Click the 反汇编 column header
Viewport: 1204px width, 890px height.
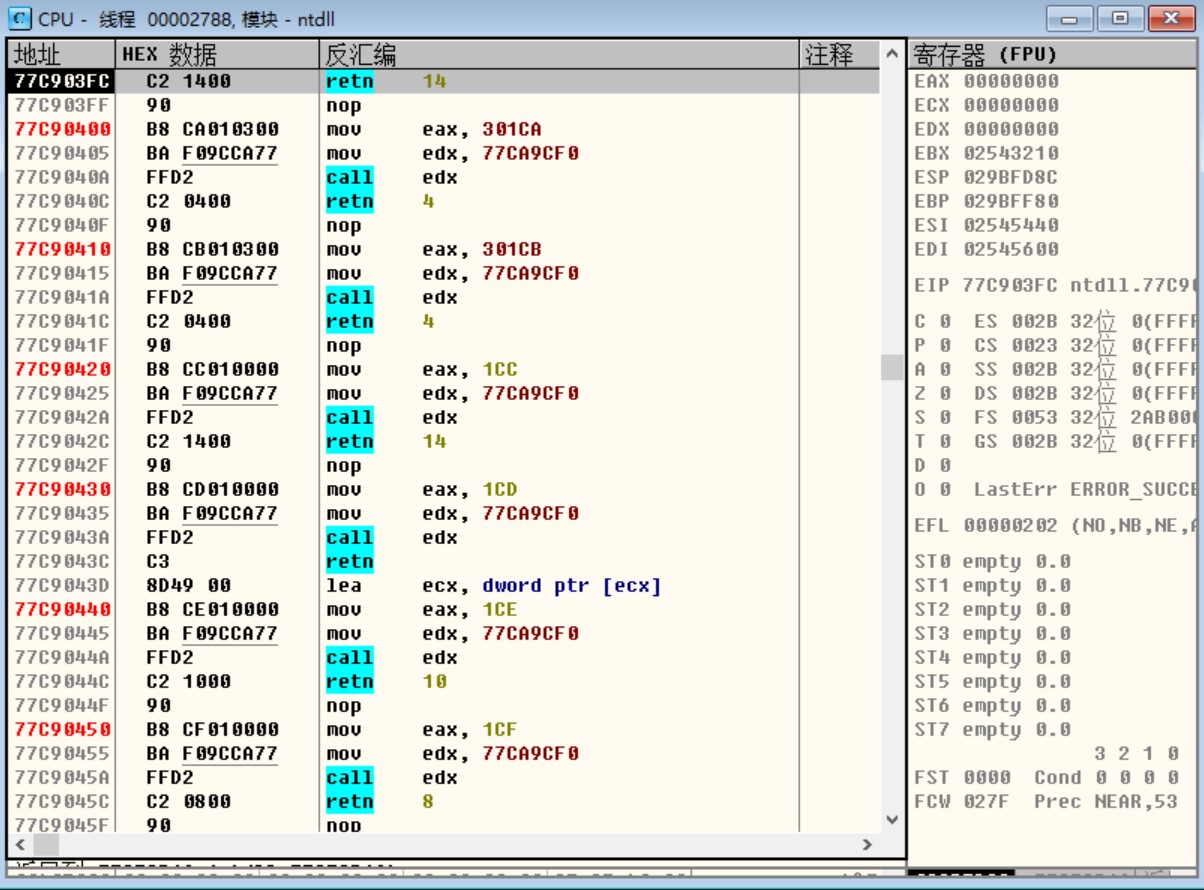click(x=560, y=54)
